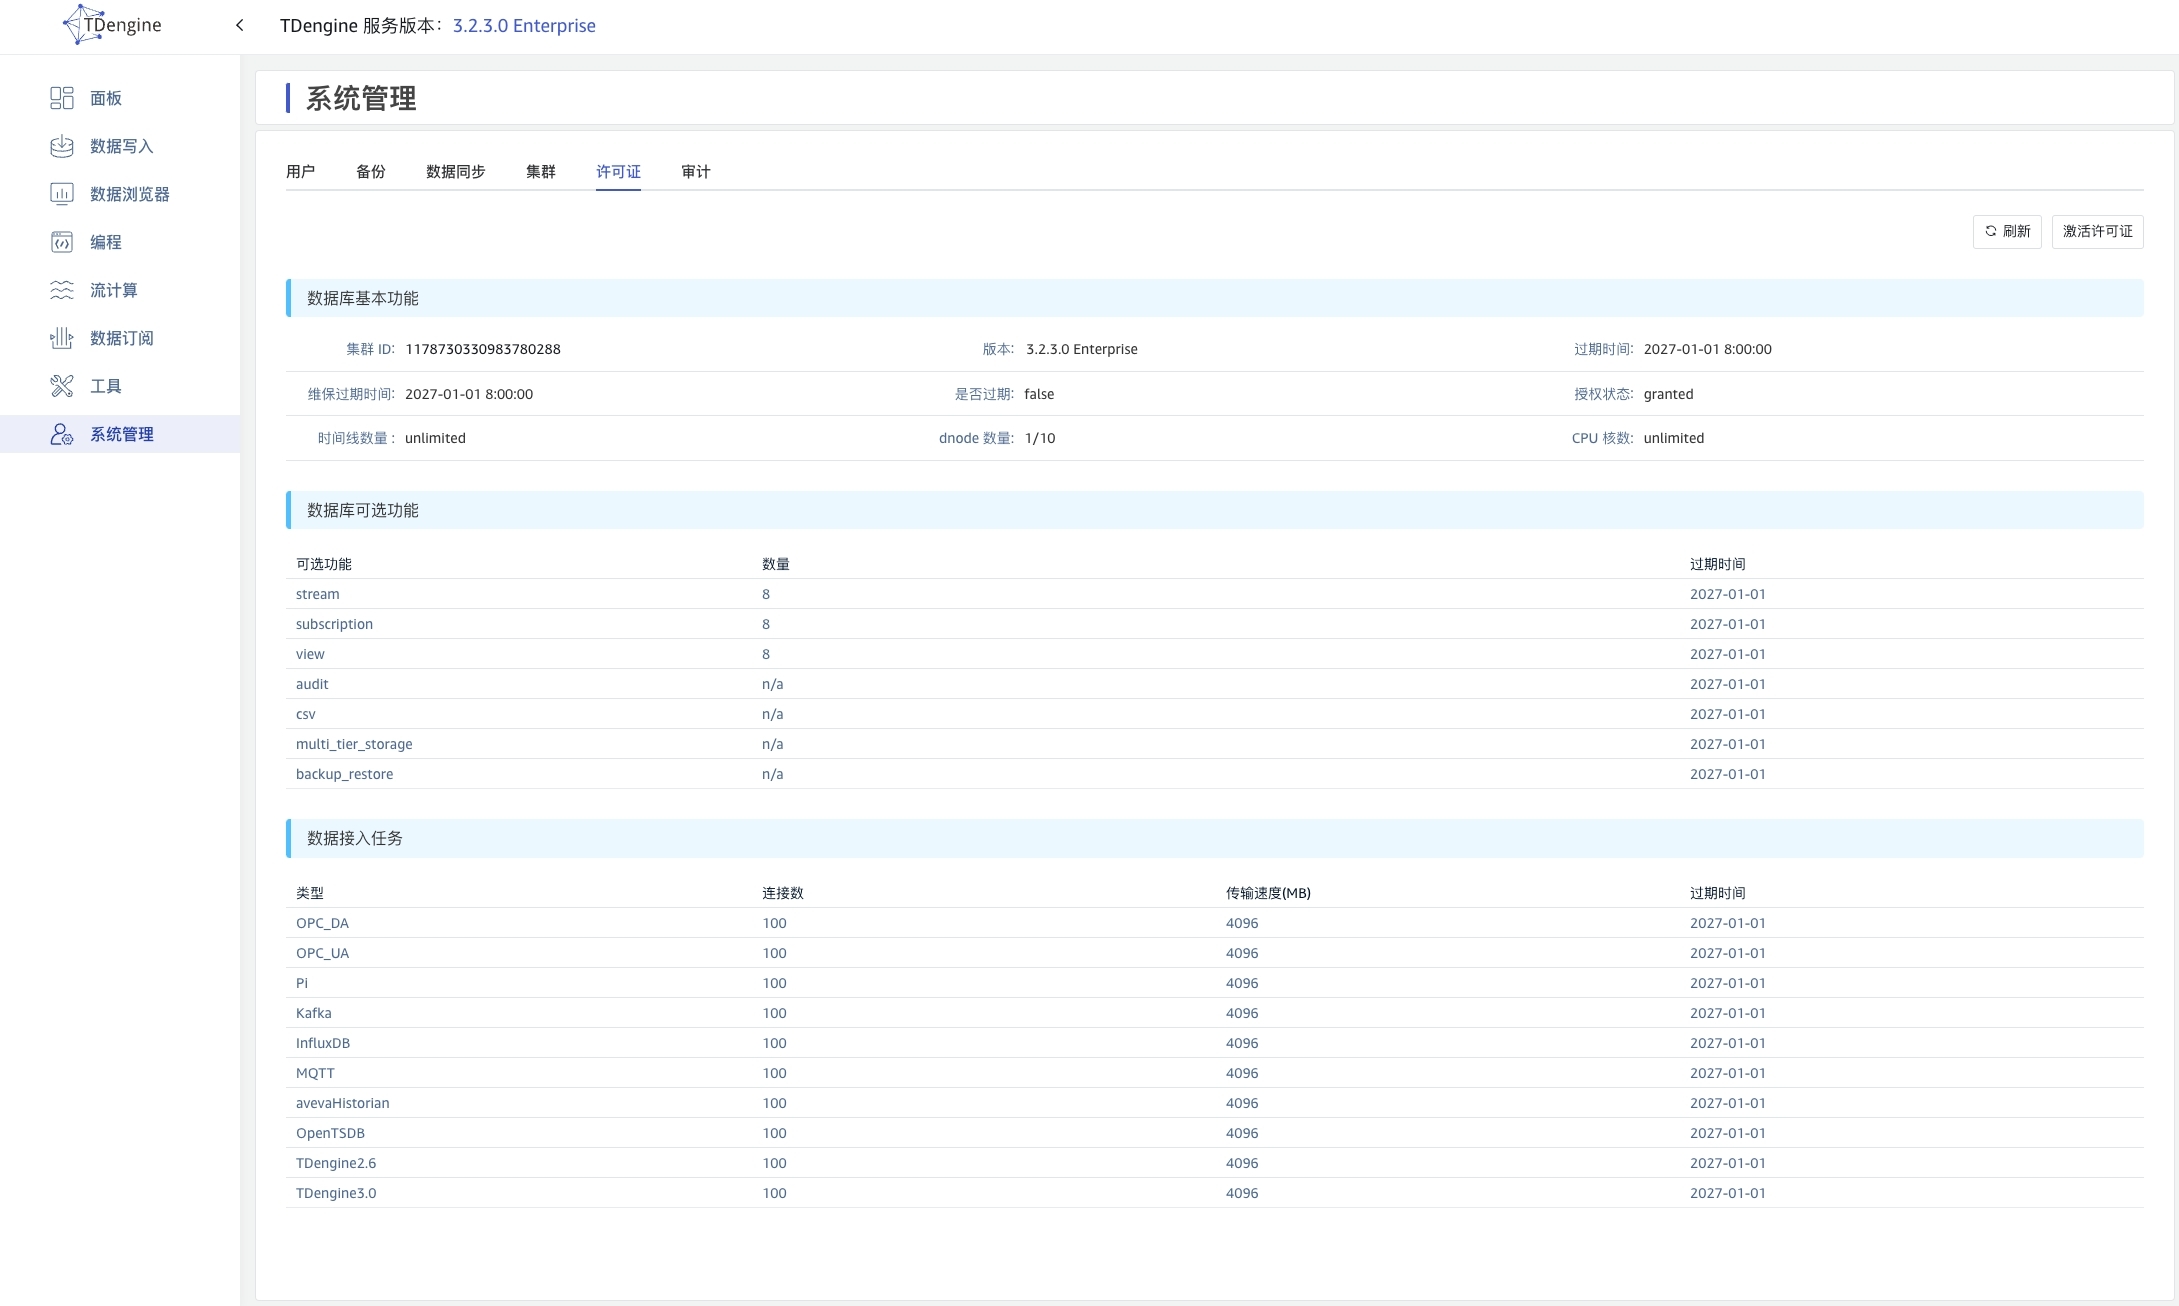Open 数据写入 via its sidebar icon

coord(61,146)
